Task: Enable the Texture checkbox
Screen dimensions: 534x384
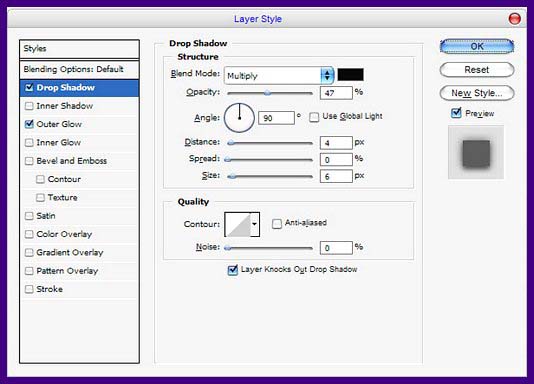Action: (x=40, y=197)
